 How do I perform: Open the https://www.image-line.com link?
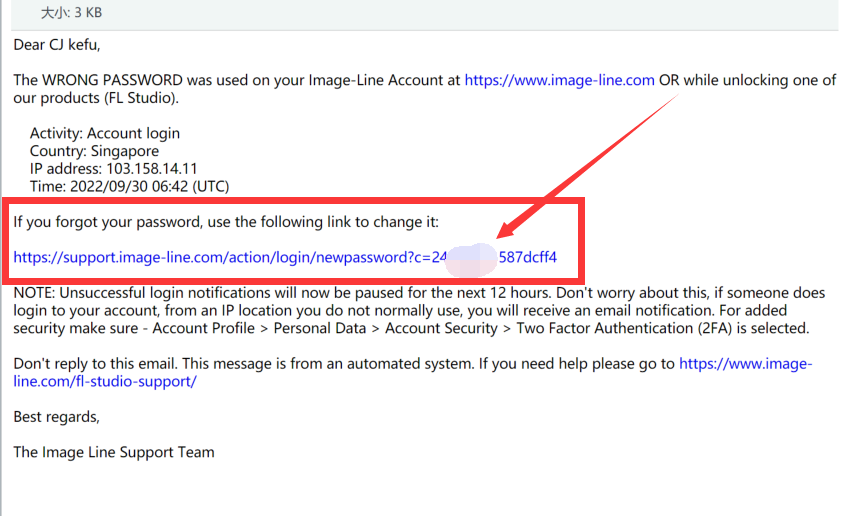pos(559,80)
